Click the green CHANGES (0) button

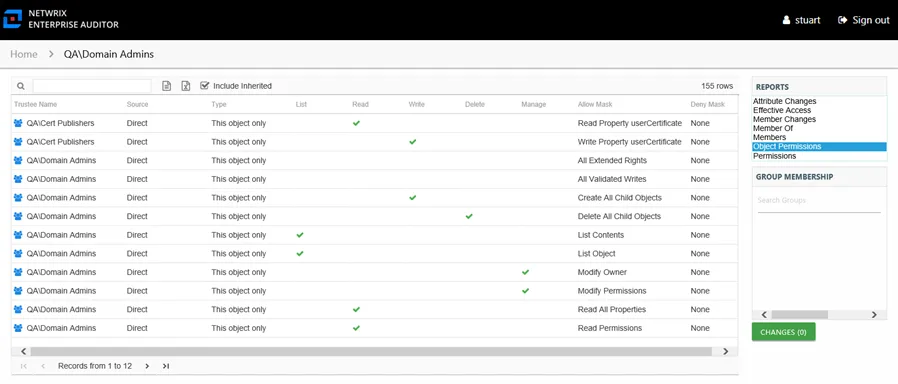[783, 332]
